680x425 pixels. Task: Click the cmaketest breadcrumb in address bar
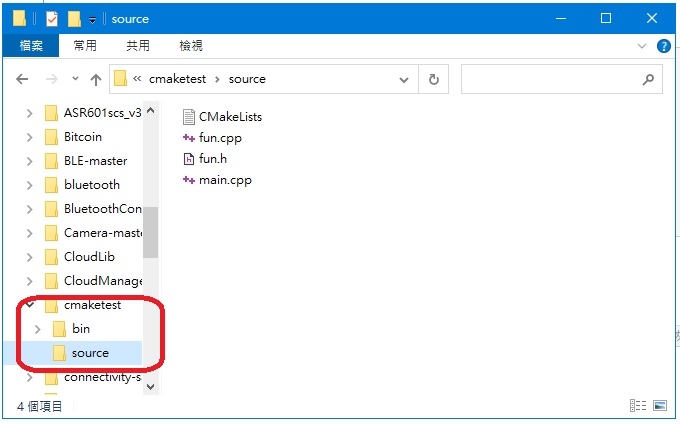click(177, 79)
